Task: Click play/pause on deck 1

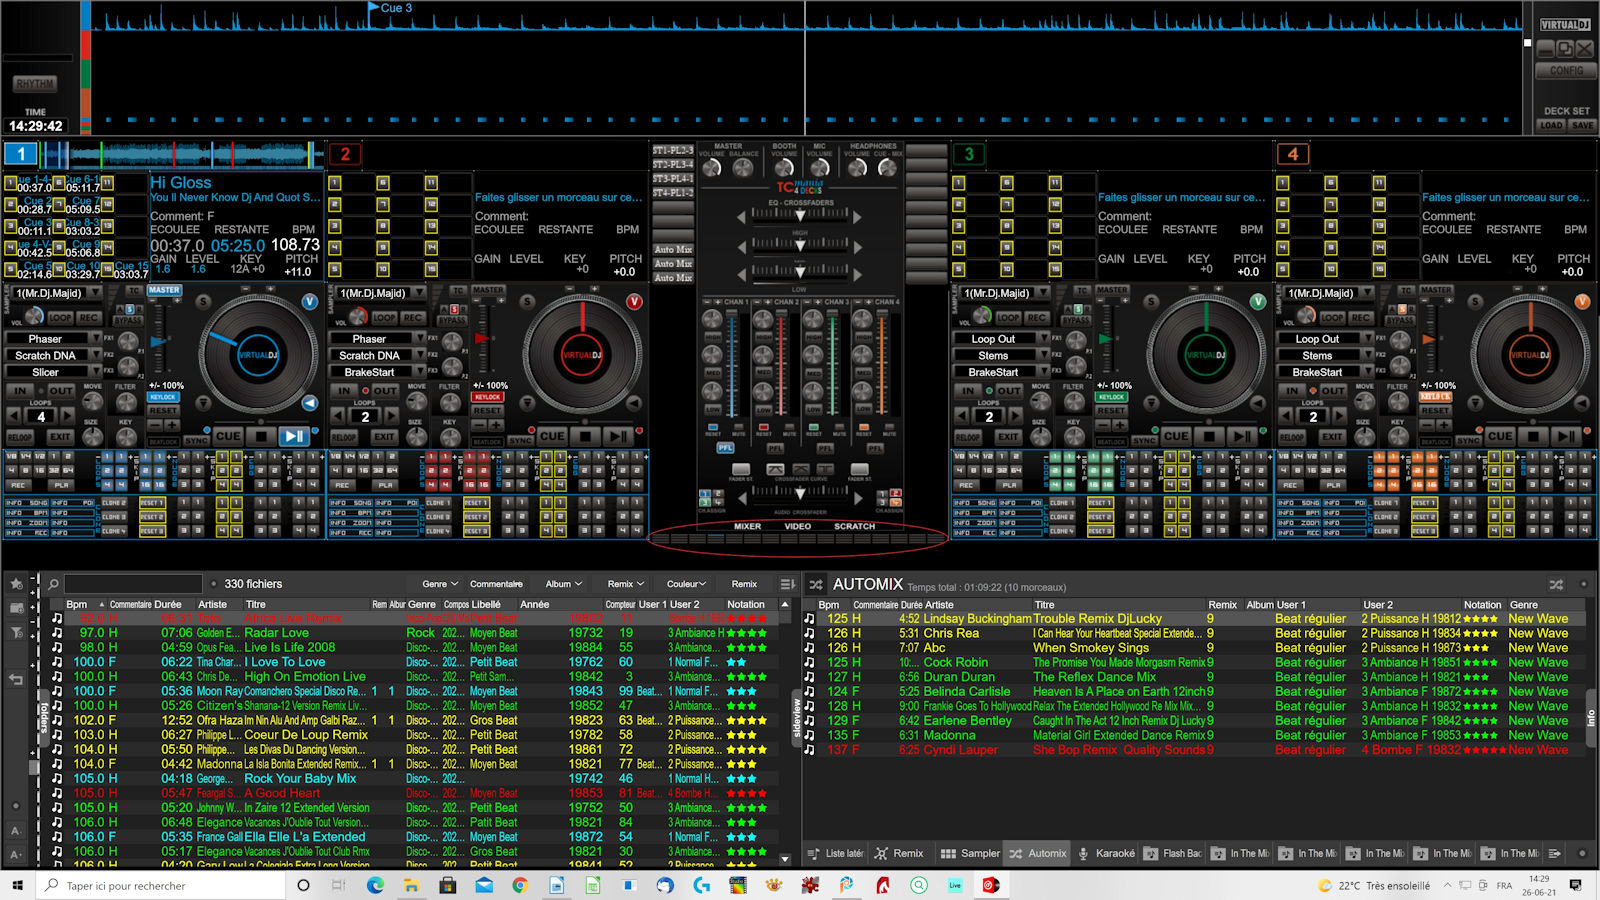Action: (294, 436)
